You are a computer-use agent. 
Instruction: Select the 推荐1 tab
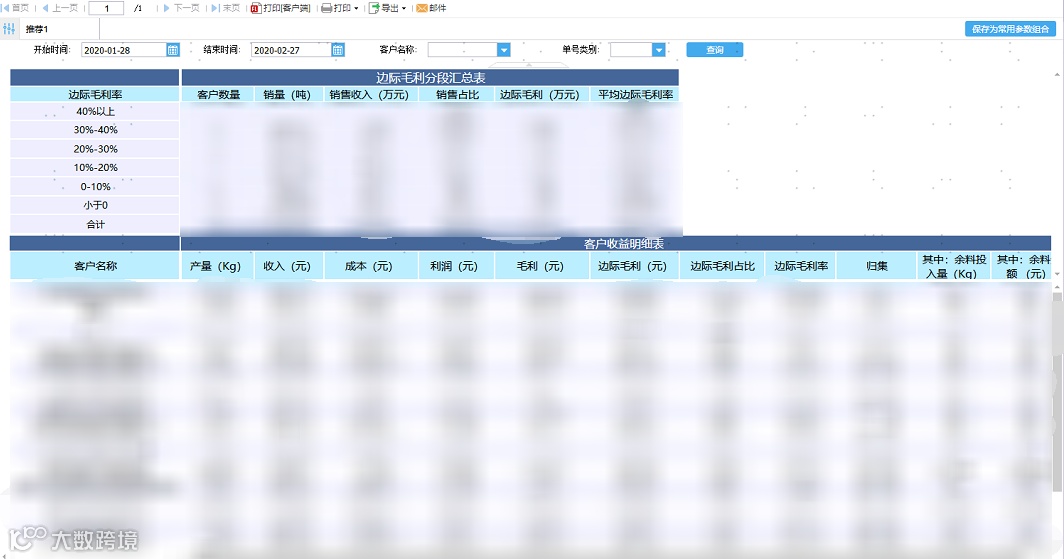click(37, 29)
